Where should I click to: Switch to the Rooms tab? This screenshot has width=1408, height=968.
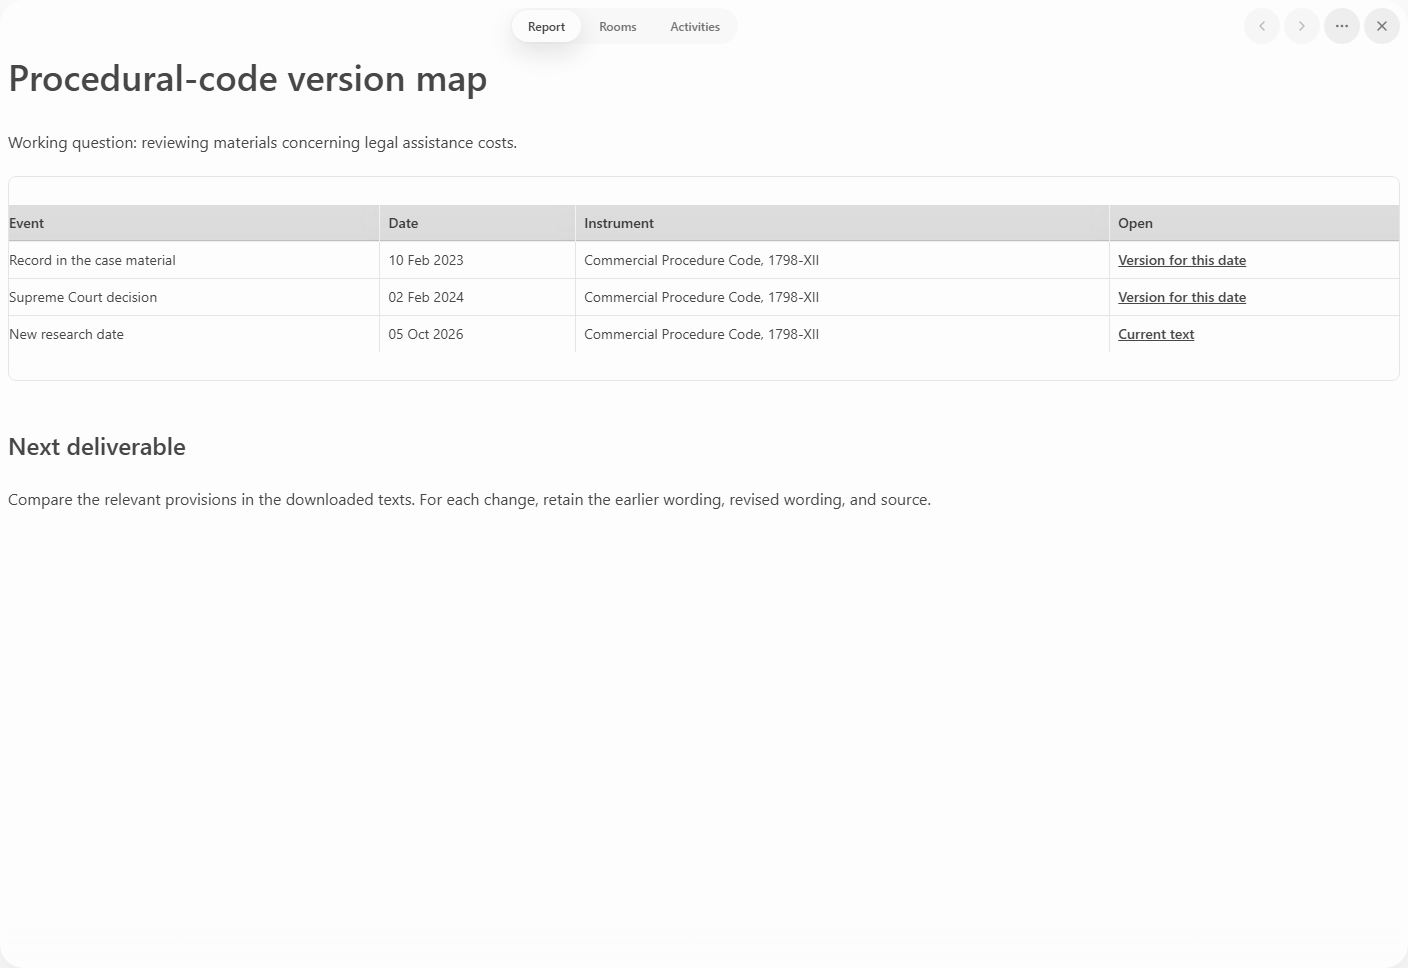click(618, 27)
